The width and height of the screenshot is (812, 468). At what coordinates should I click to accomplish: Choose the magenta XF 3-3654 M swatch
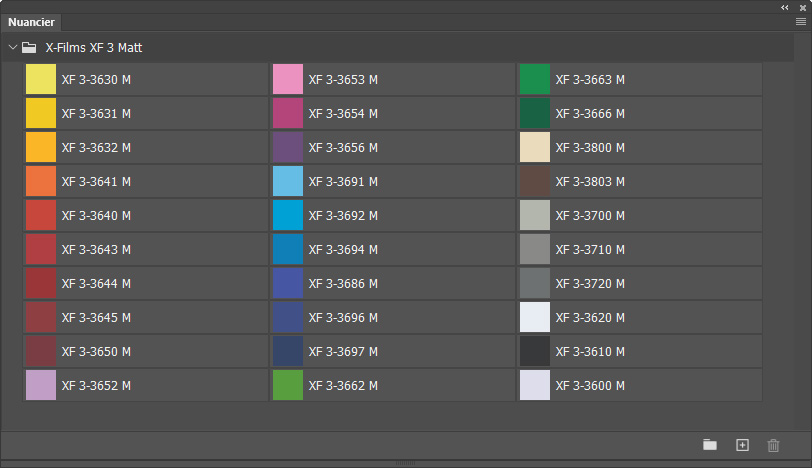pyautogui.click(x=288, y=113)
